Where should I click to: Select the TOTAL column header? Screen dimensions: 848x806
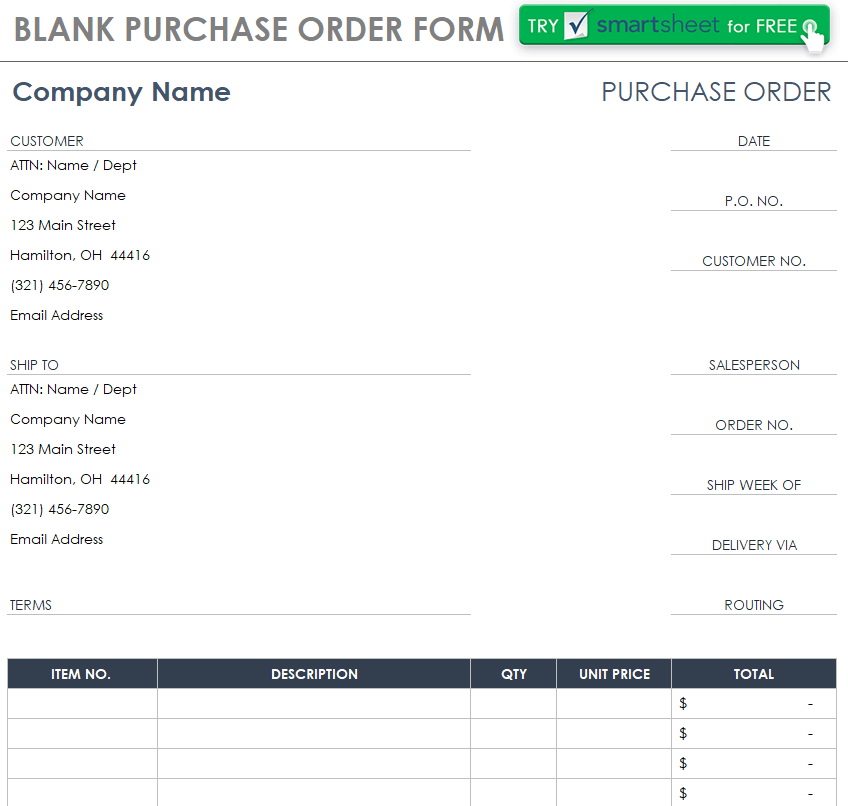pyautogui.click(x=753, y=674)
